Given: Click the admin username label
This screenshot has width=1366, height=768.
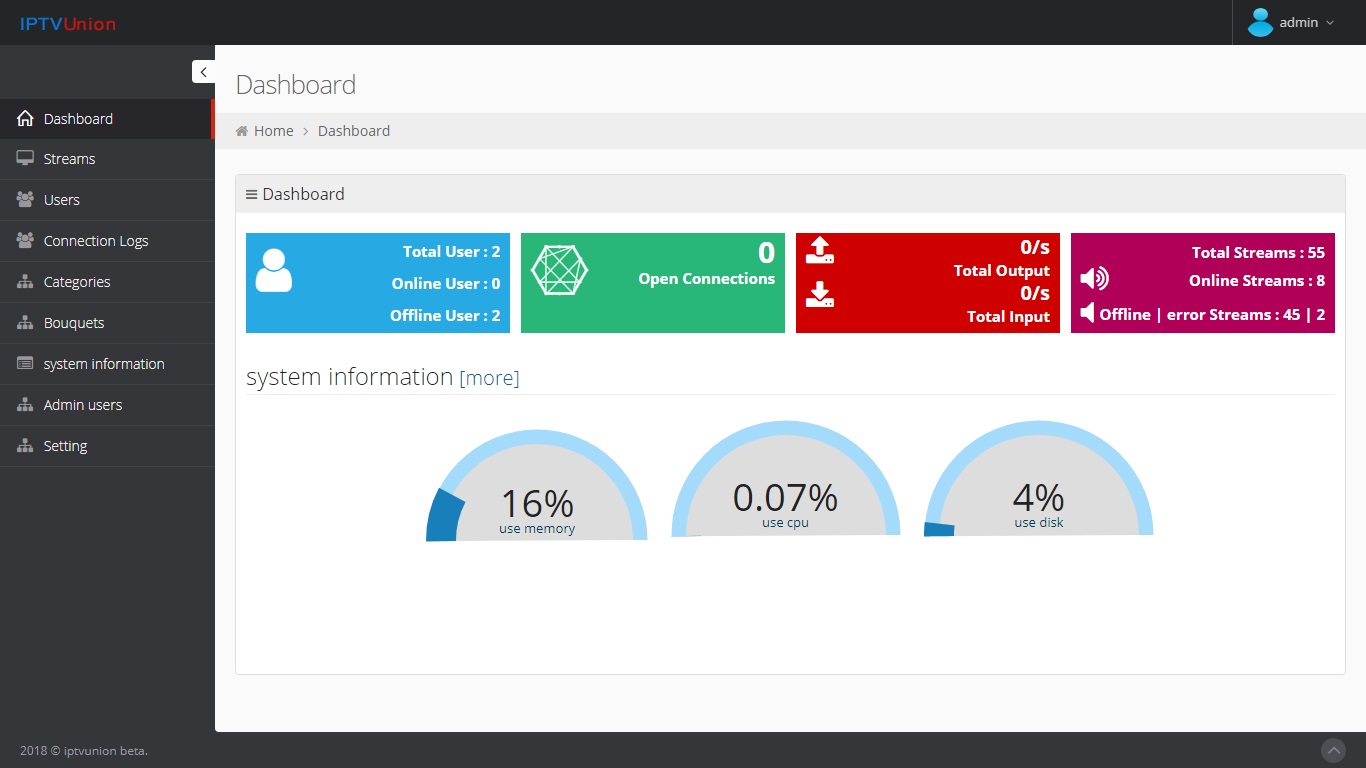Looking at the screenshot, I should (x=1299, y=22).
